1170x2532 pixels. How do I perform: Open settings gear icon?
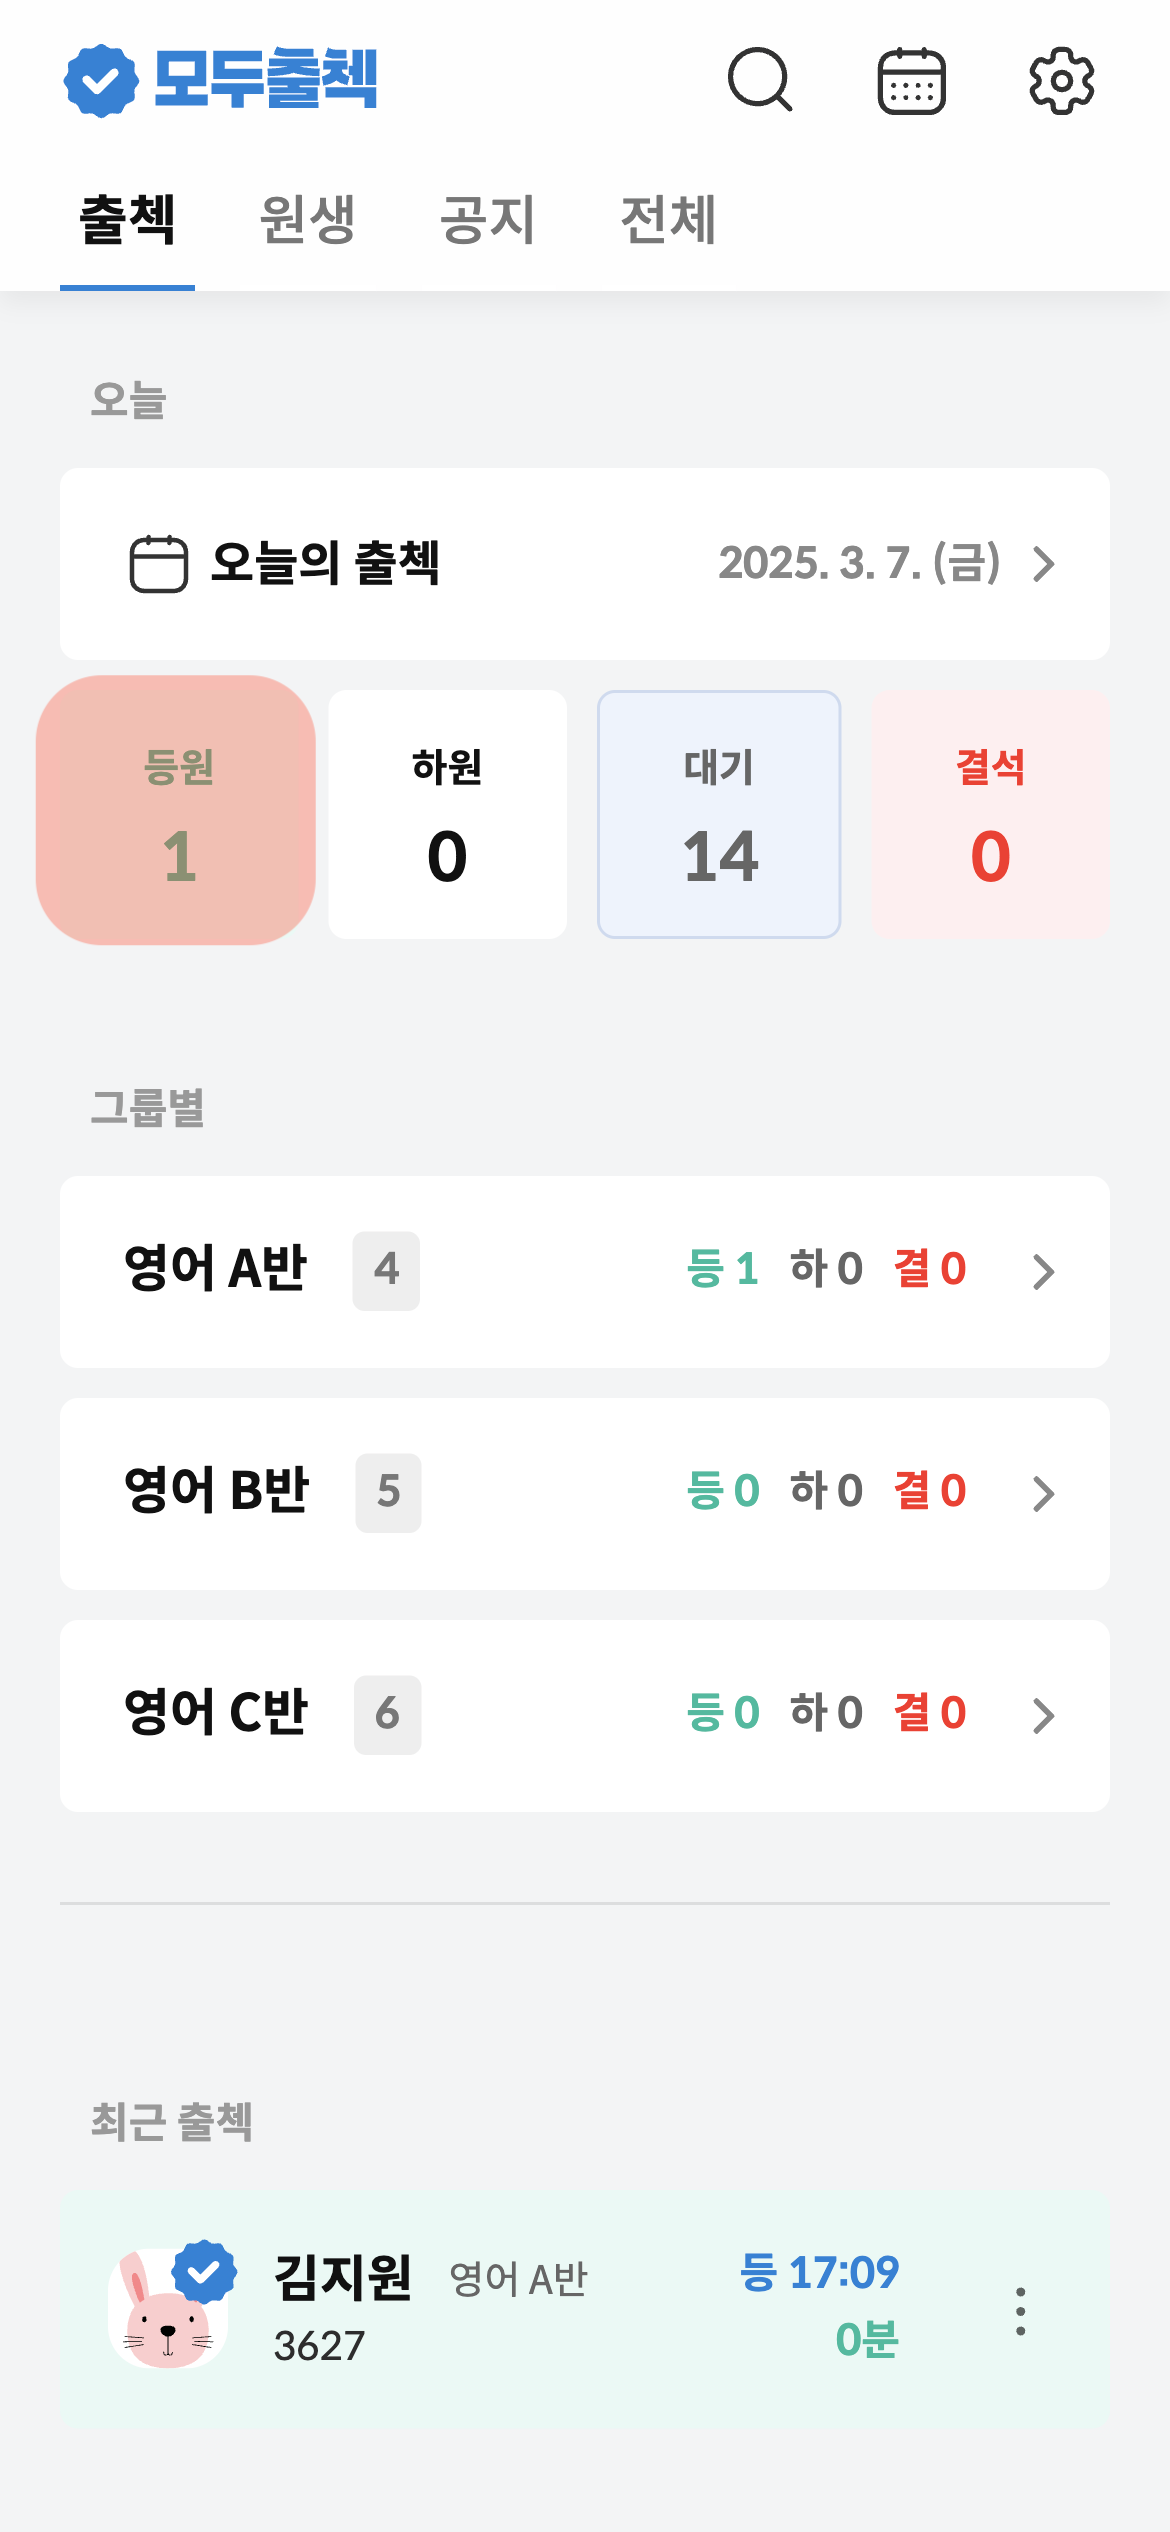pos(1061,81)
